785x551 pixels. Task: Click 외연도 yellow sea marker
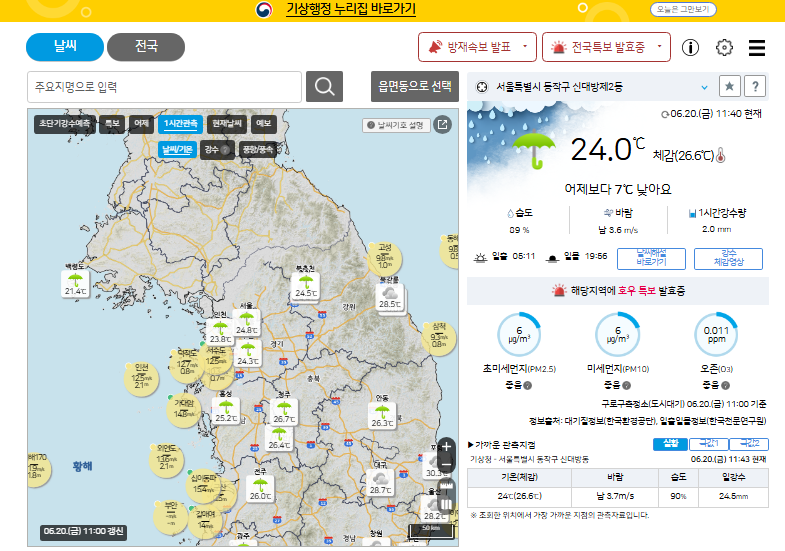click(166, 459)
